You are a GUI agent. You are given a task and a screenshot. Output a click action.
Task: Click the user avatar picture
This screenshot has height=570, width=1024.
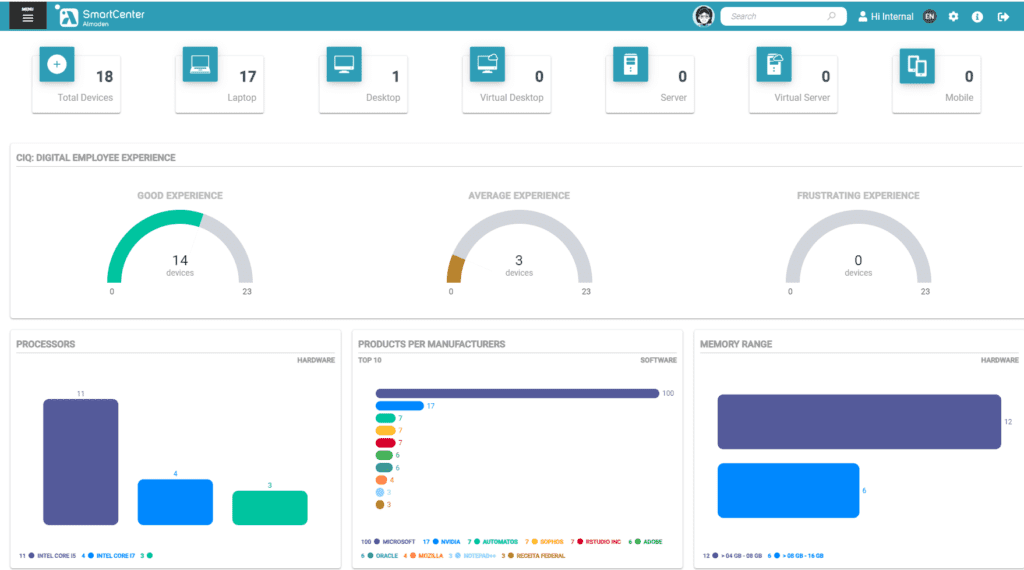pyautogui.click(x=703, y=16)
